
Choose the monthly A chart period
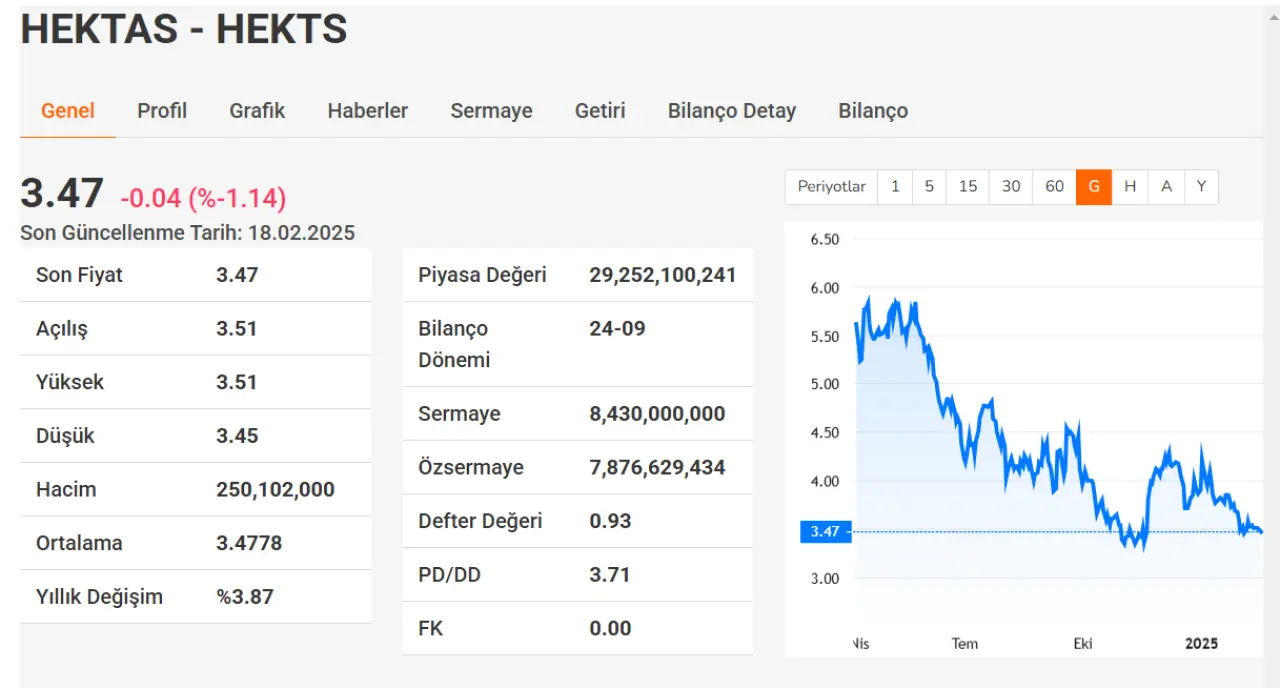click(x=1166, y=187)
